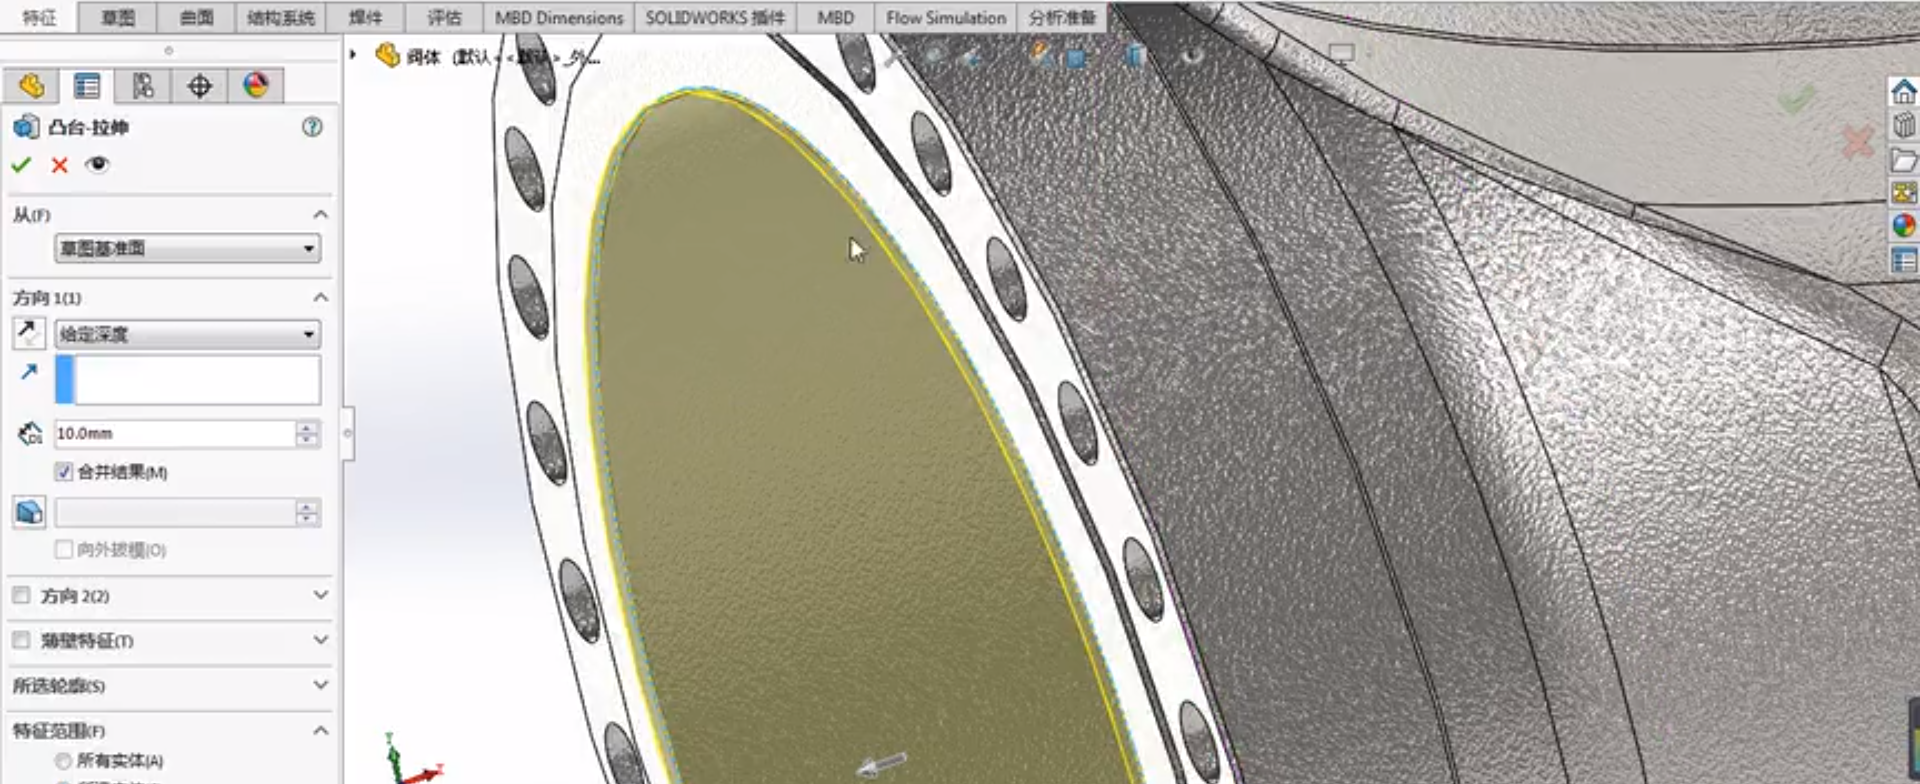Expand the 所选轮廓 section
Screen dimensions: 1920x784
320,685
